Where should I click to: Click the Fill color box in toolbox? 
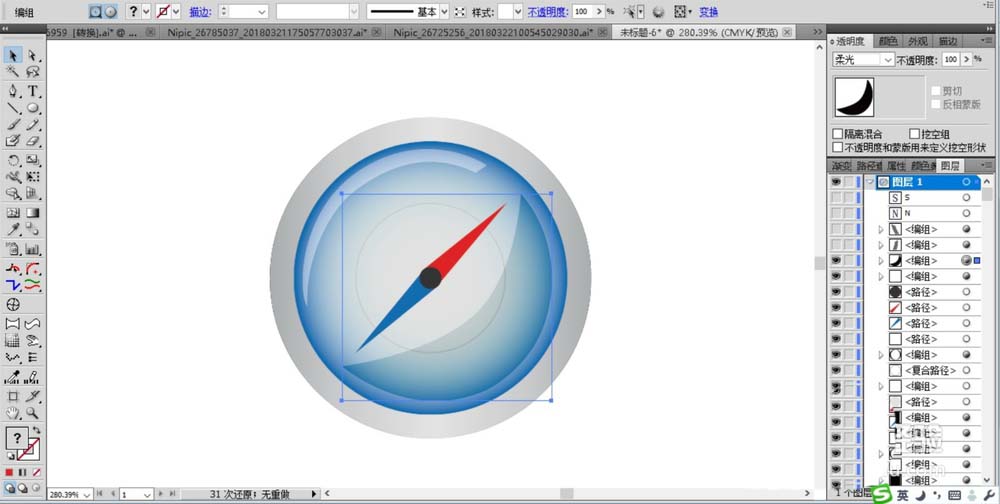click(17, 438)
